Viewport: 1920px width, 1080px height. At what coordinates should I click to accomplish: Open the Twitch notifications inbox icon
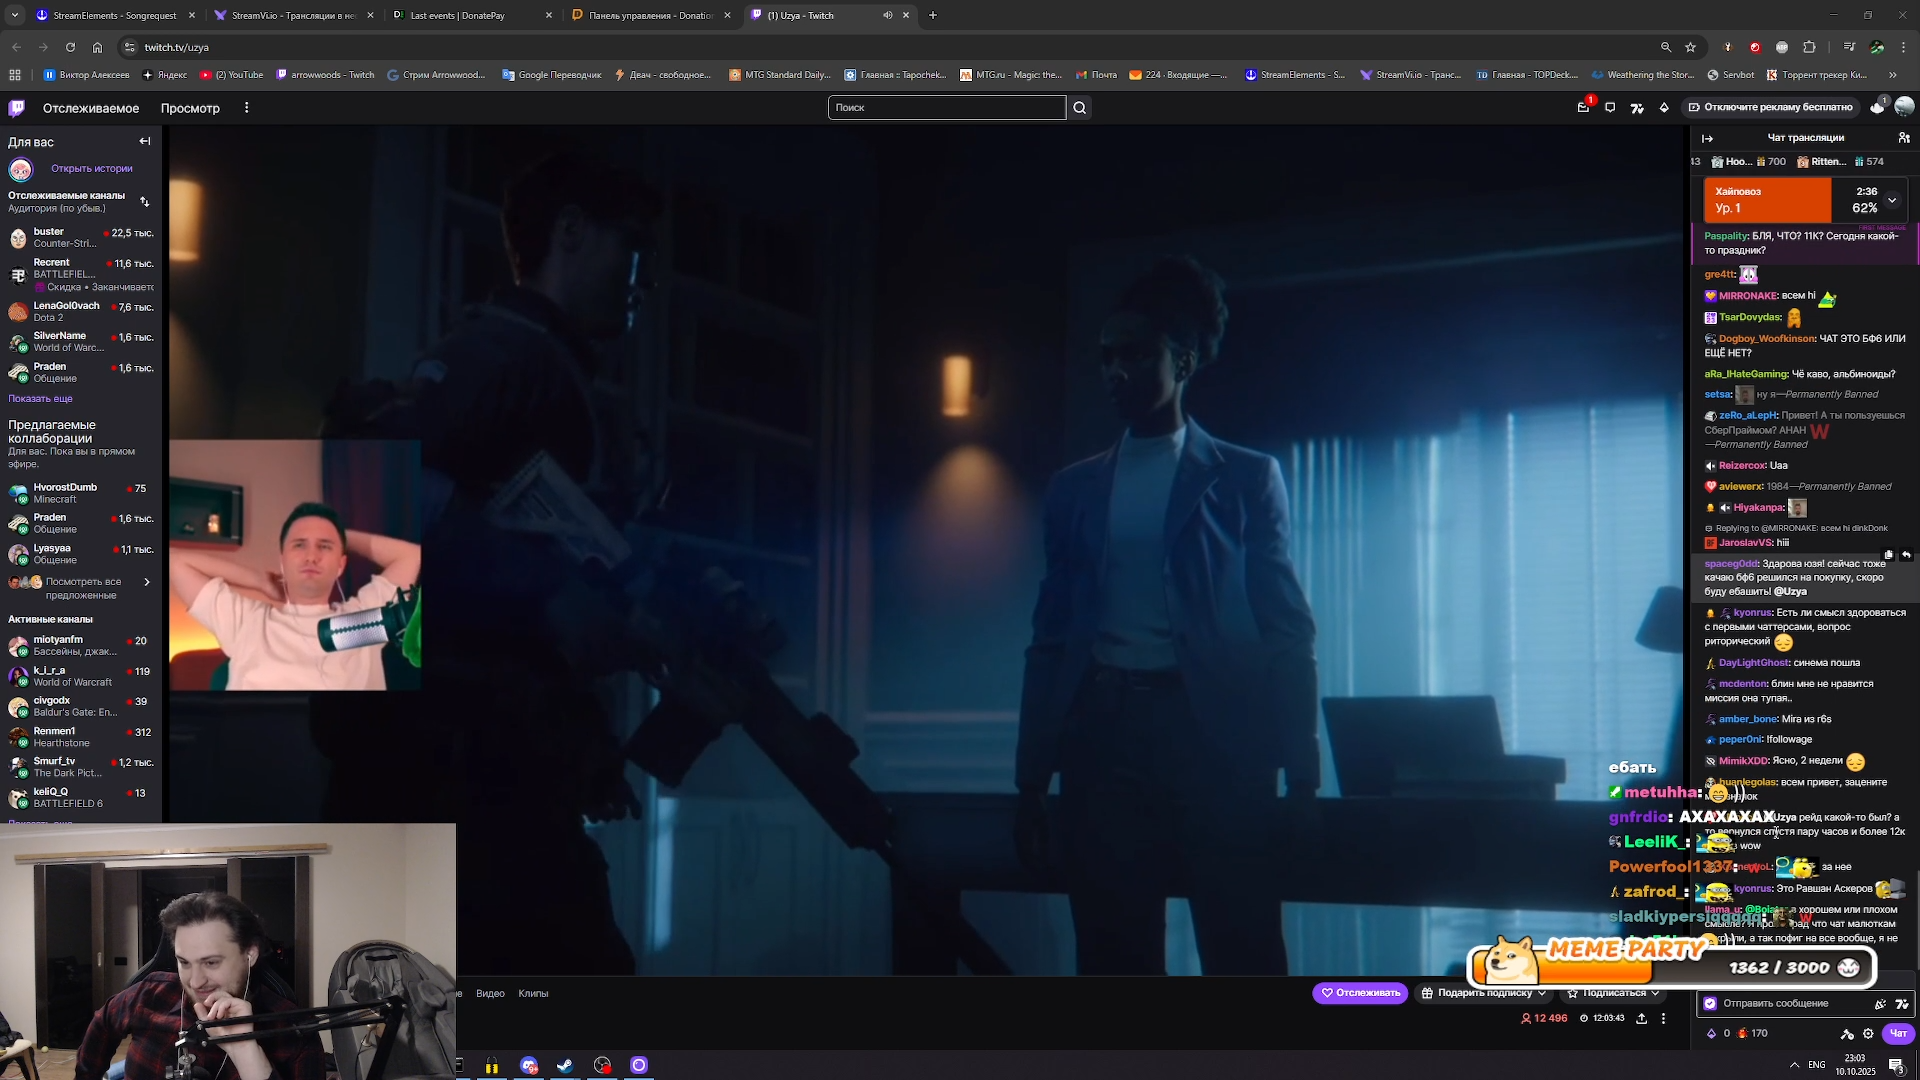click(x=1583, y=108)
